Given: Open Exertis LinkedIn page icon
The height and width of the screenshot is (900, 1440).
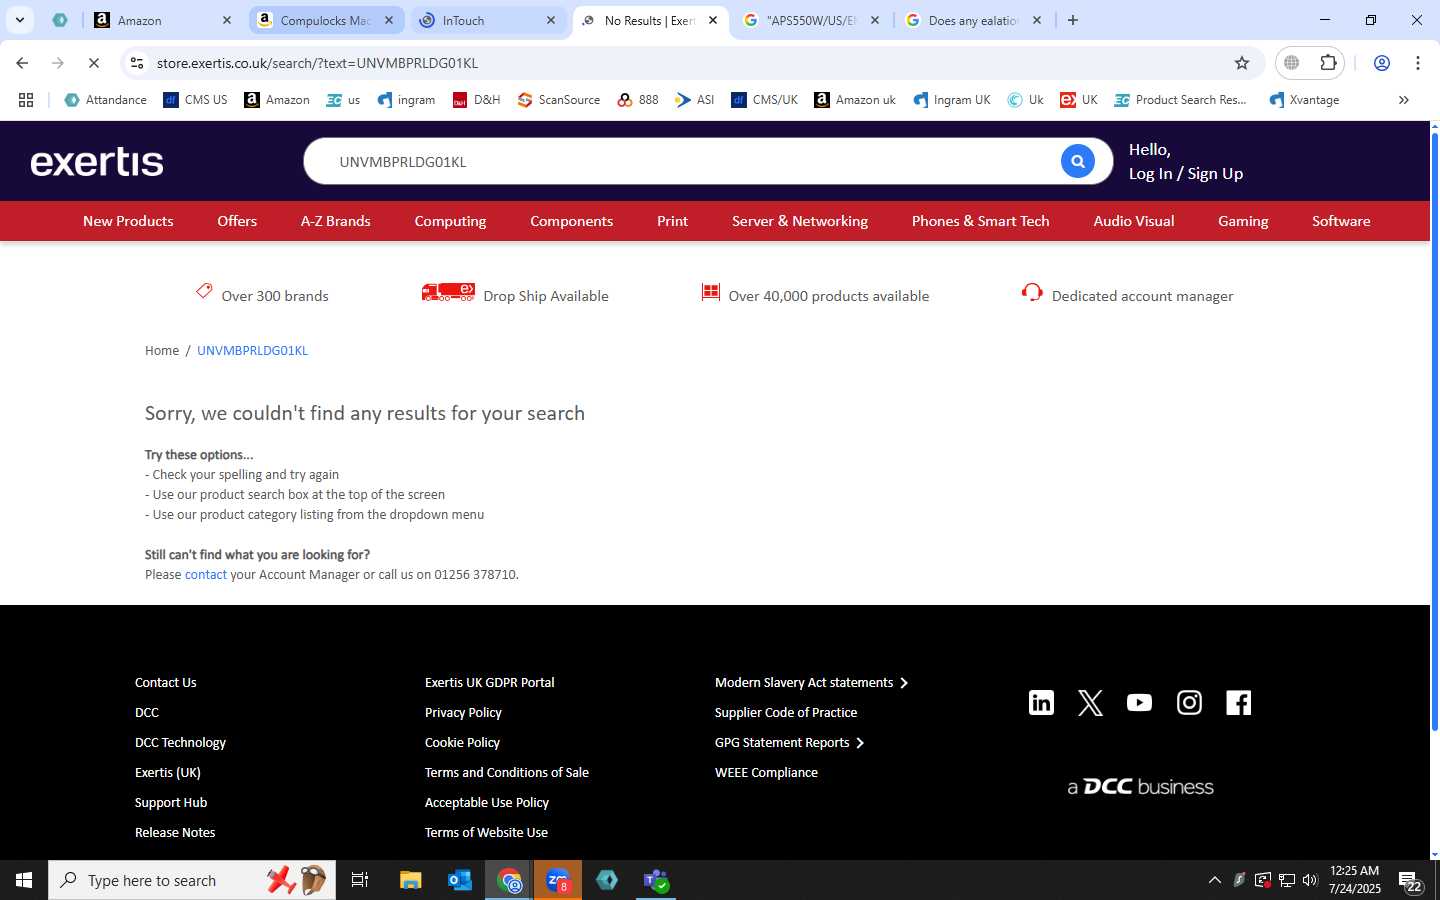Looking at the screenshot, I should coord(1041,703).
